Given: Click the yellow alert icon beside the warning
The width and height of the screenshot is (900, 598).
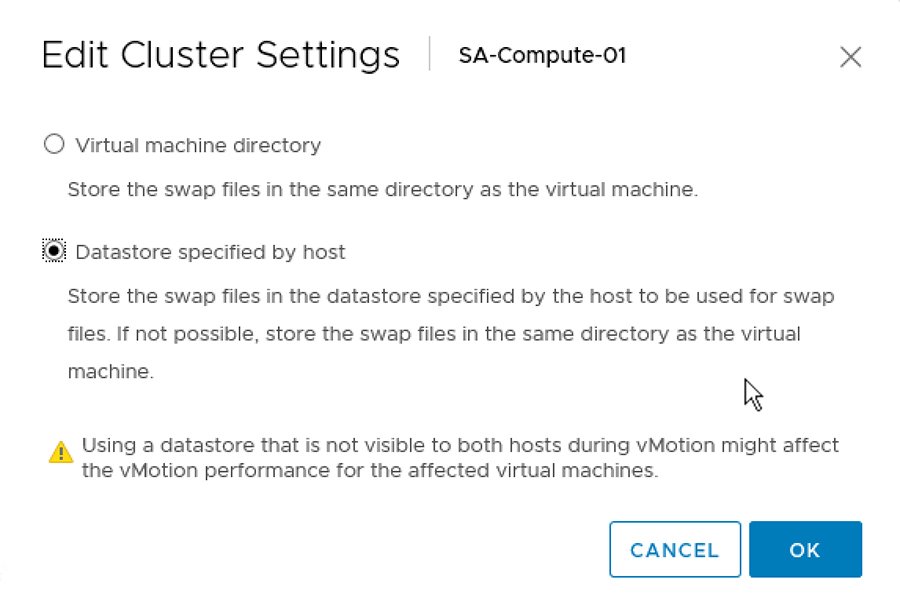Looking at the screenshot, I should click(60, 452).
